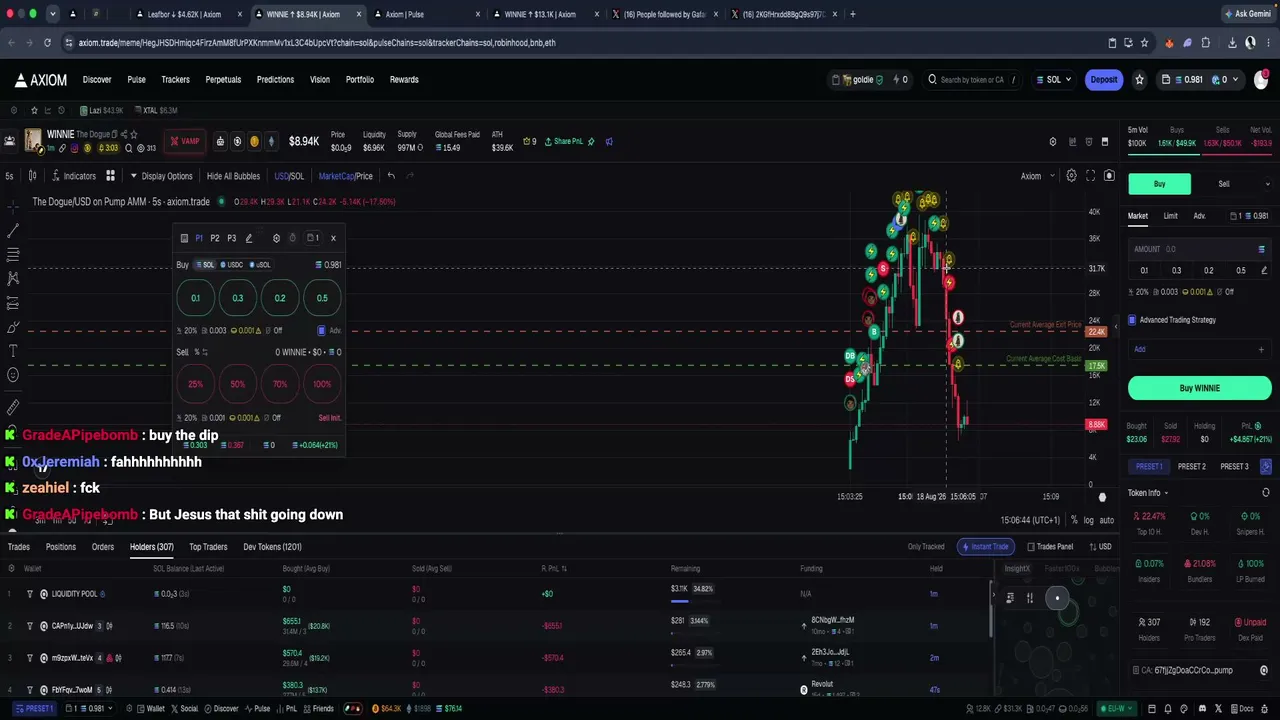Click the Deposit button
1280x720 pixels.
click(x=1104, y=80)
